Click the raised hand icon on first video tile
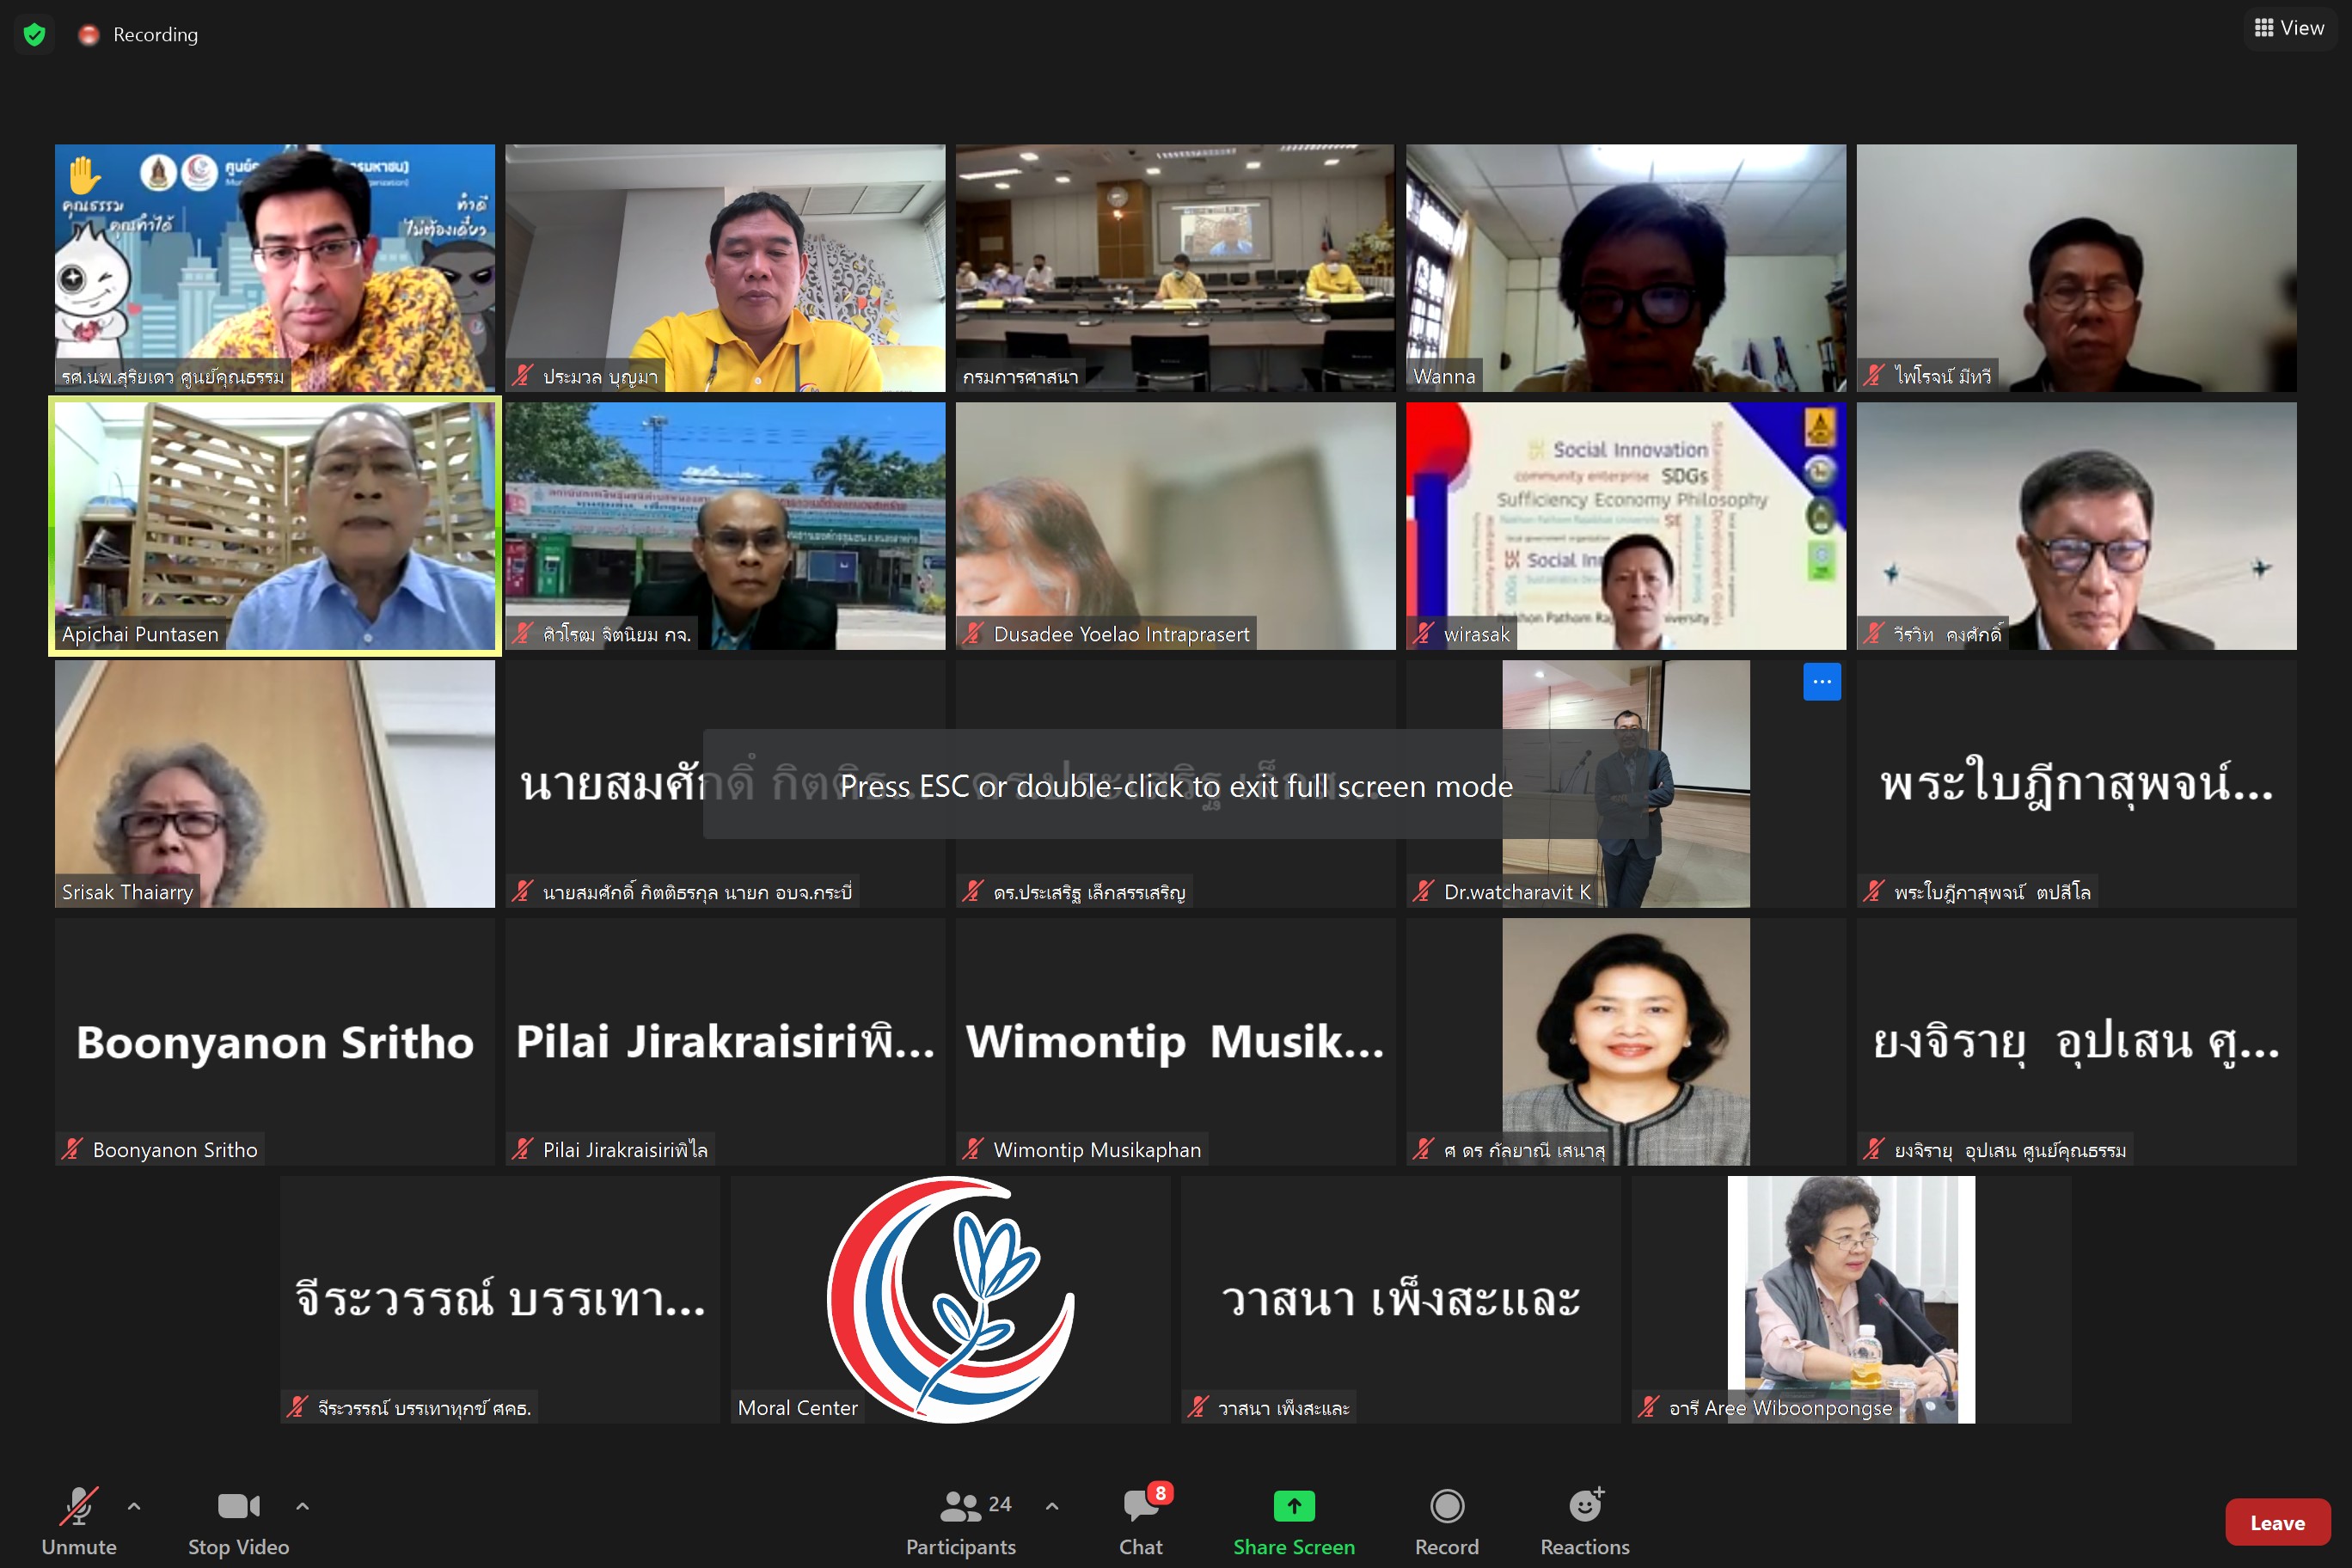Viewport: 2352px width, 1568px height. (x=85, y=175)
